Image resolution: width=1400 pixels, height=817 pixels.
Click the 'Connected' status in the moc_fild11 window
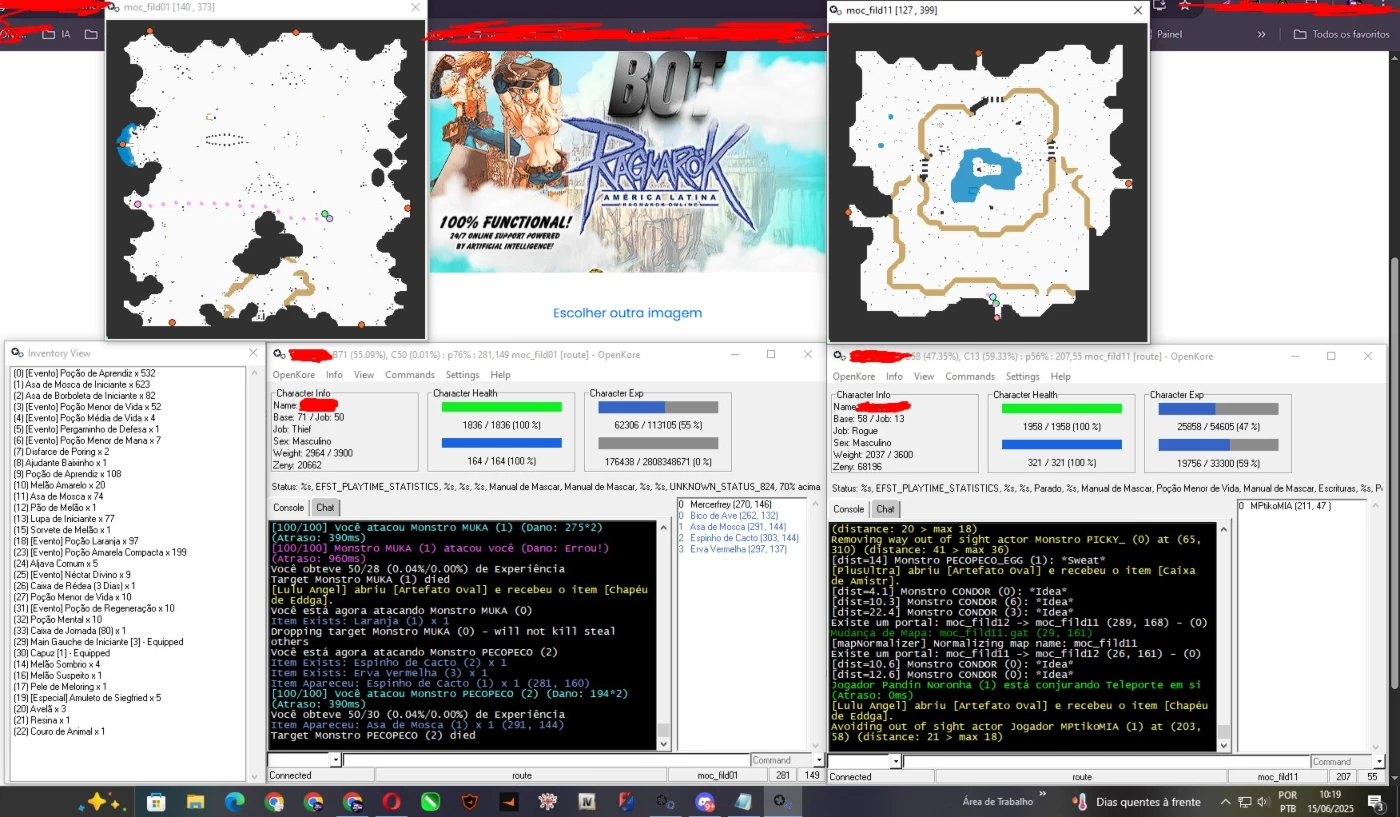click(851, 777)
